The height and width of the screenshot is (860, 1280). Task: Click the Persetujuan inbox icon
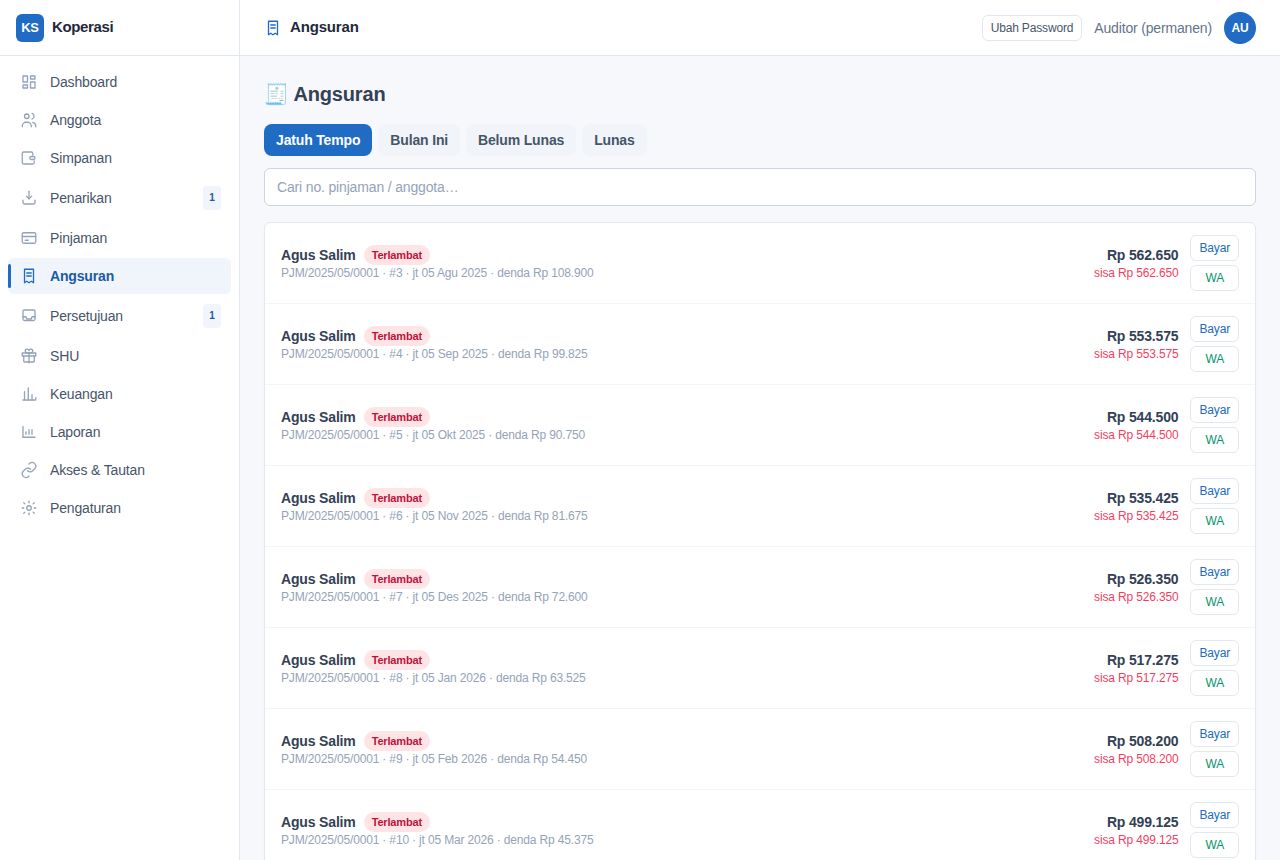(29, 316)
